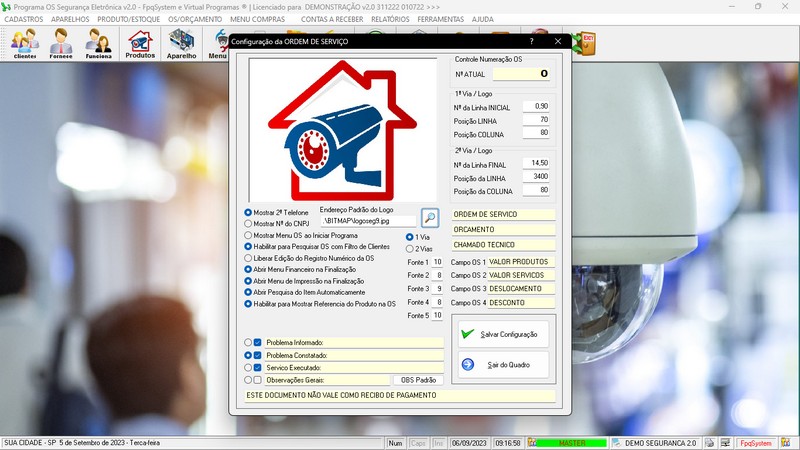The height and width of the screenshot is (450, 800).
Task: Select the 2 Vias option
Action: [409, 249]
